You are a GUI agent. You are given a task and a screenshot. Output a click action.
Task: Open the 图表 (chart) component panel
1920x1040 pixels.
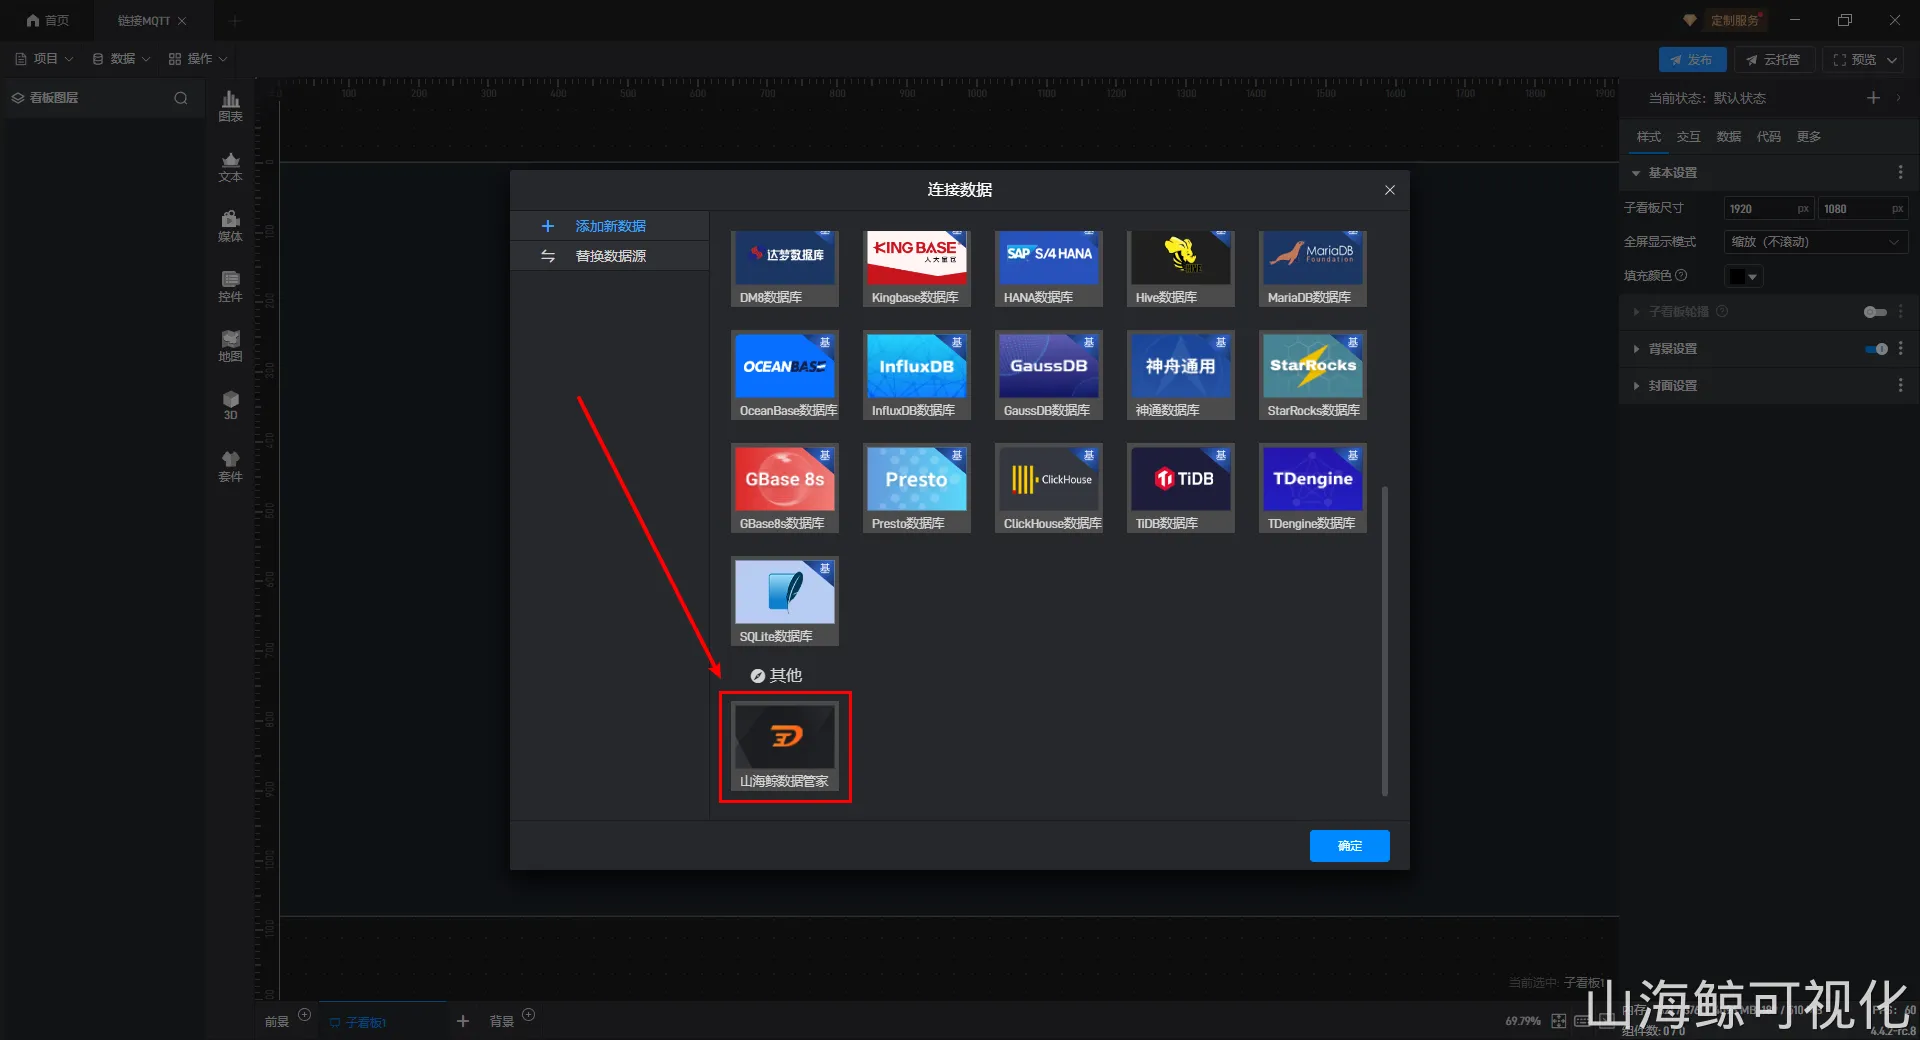tap(230, 106)
